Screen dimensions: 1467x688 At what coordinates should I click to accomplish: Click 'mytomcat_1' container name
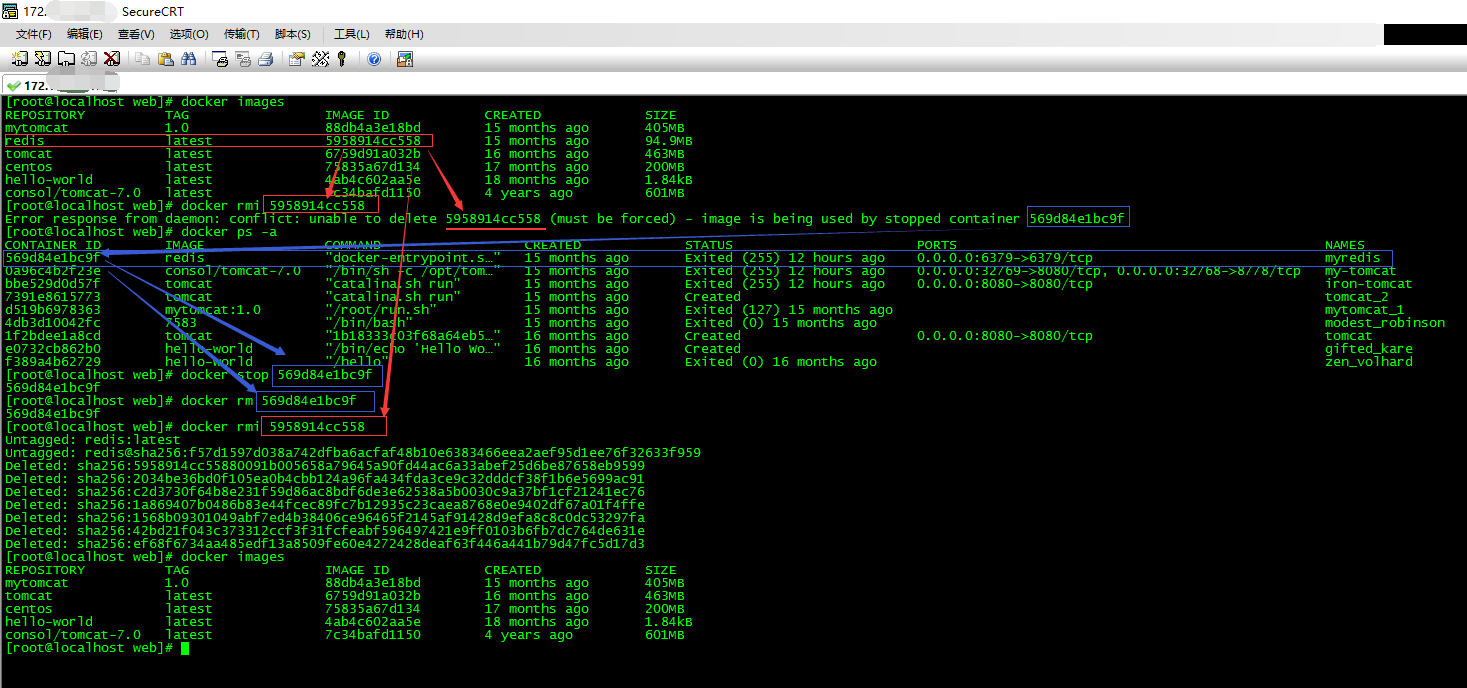[x=1365, y=310]
